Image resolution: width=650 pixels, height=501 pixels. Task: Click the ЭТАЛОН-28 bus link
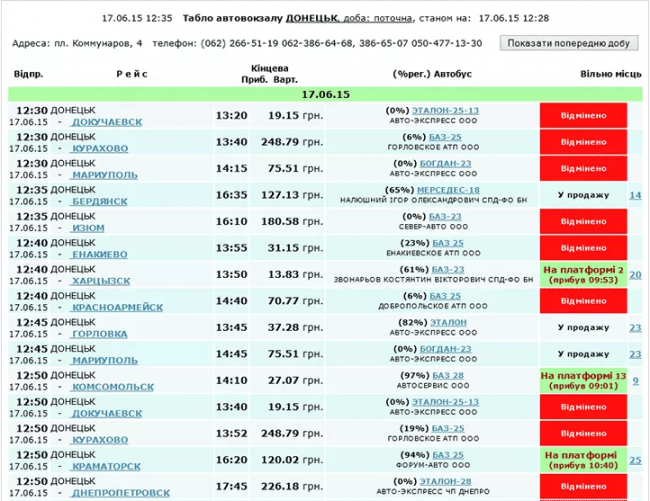point(446,481)
